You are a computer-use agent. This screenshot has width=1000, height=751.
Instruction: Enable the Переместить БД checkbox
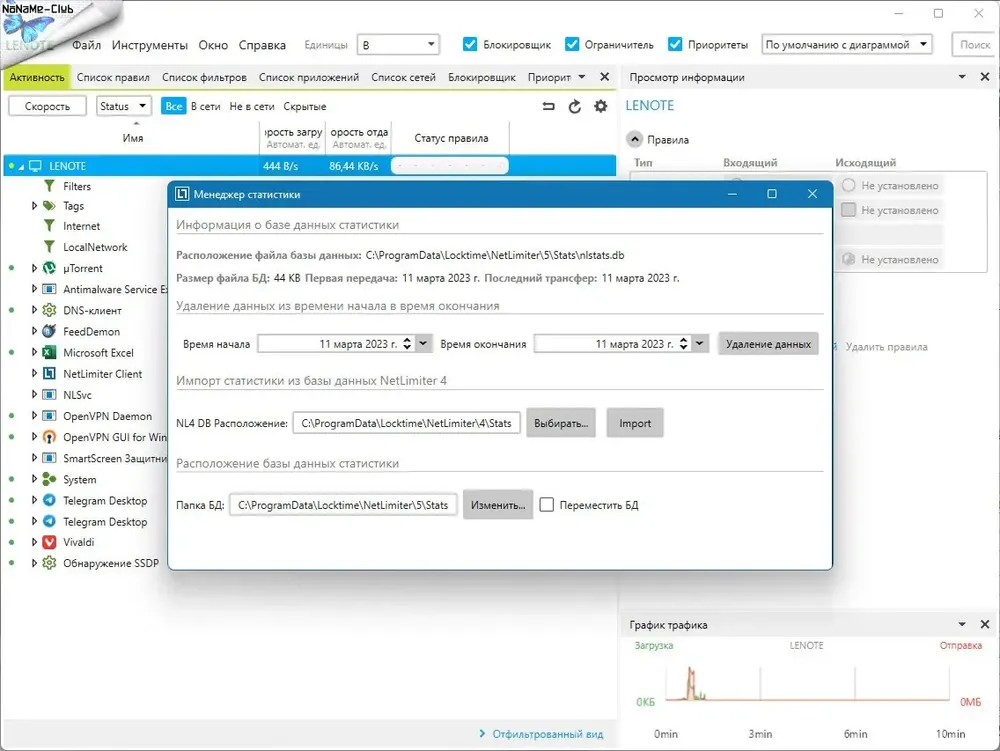(547, 505)
